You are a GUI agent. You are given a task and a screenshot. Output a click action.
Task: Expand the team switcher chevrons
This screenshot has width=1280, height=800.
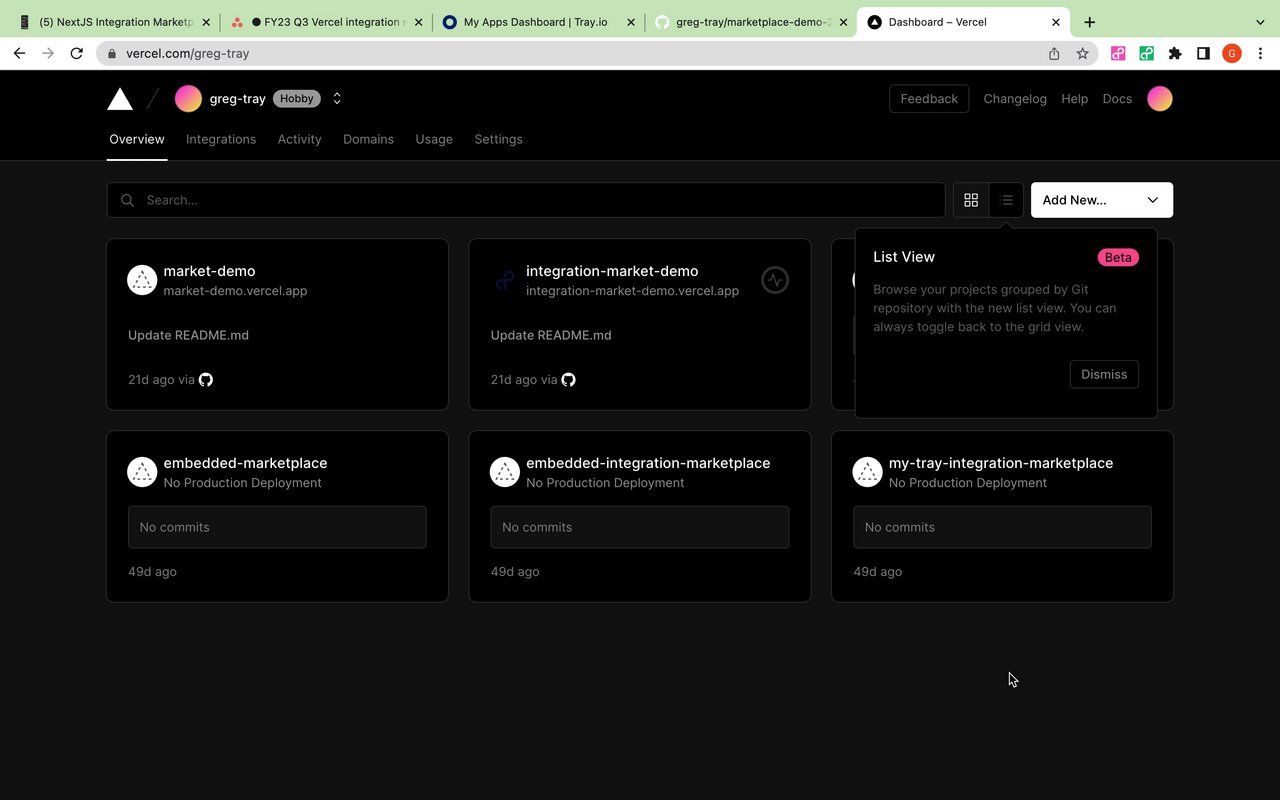[x=337, y=98]
